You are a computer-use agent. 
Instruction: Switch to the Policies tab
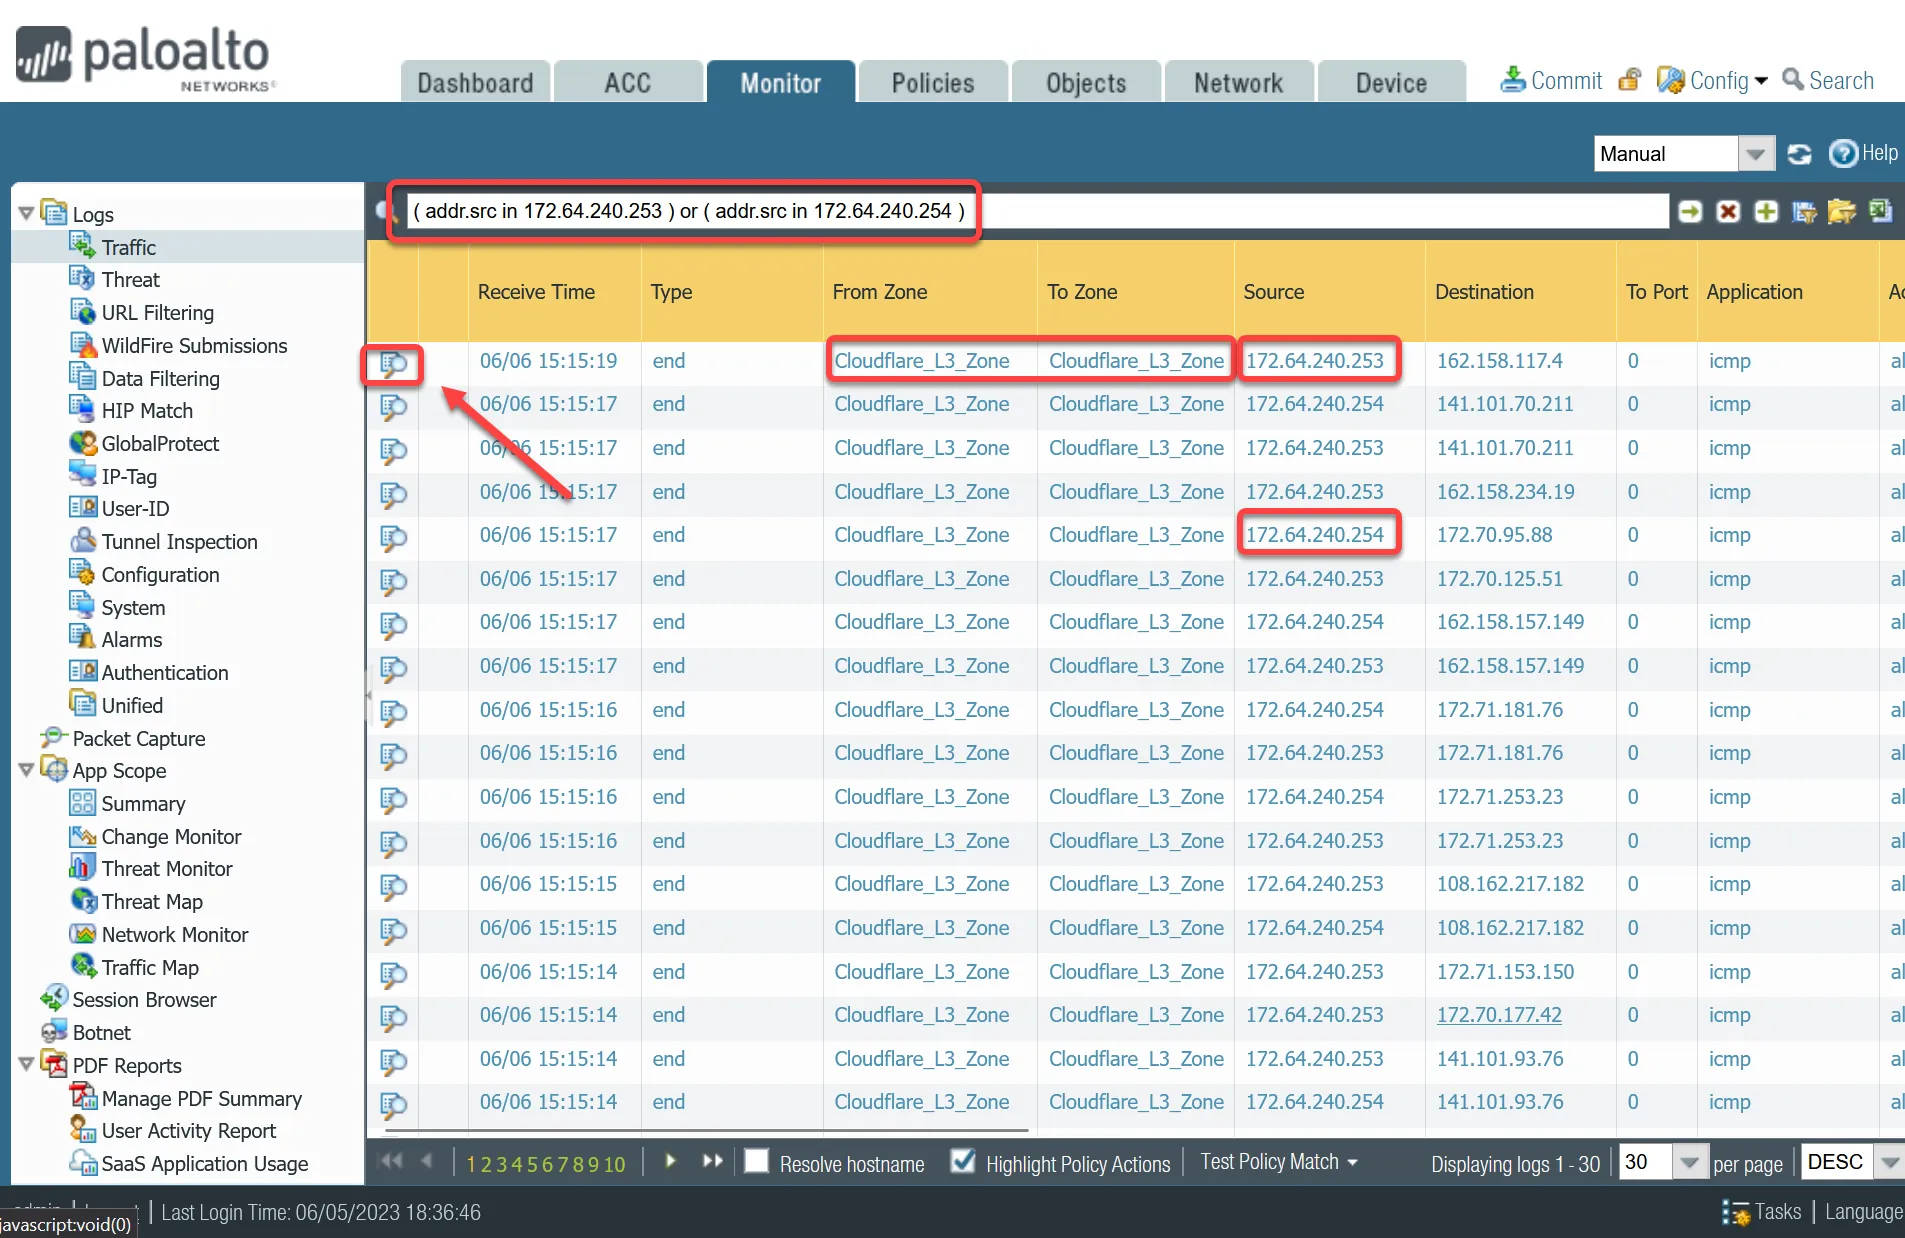(x=931, y=81)
